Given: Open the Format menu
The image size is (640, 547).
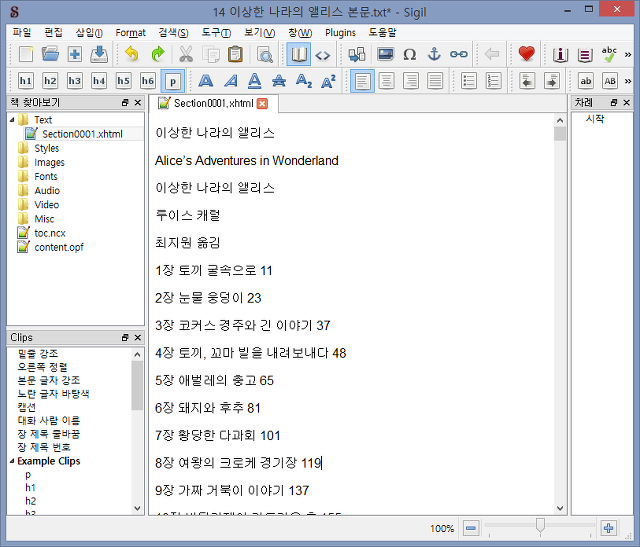Looking at the screenshot, I should click(130, 32).
